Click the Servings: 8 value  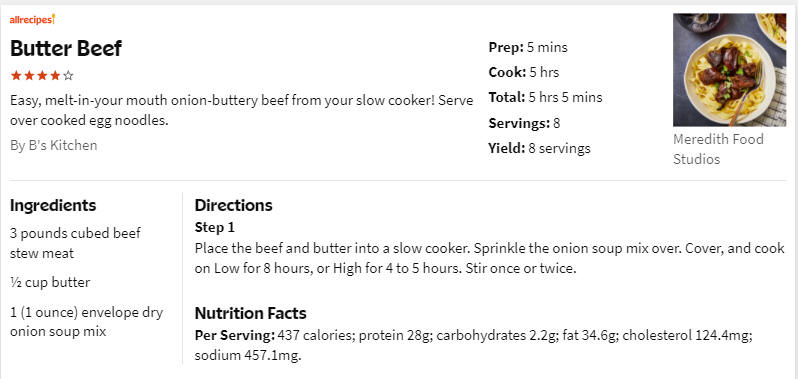524,123
